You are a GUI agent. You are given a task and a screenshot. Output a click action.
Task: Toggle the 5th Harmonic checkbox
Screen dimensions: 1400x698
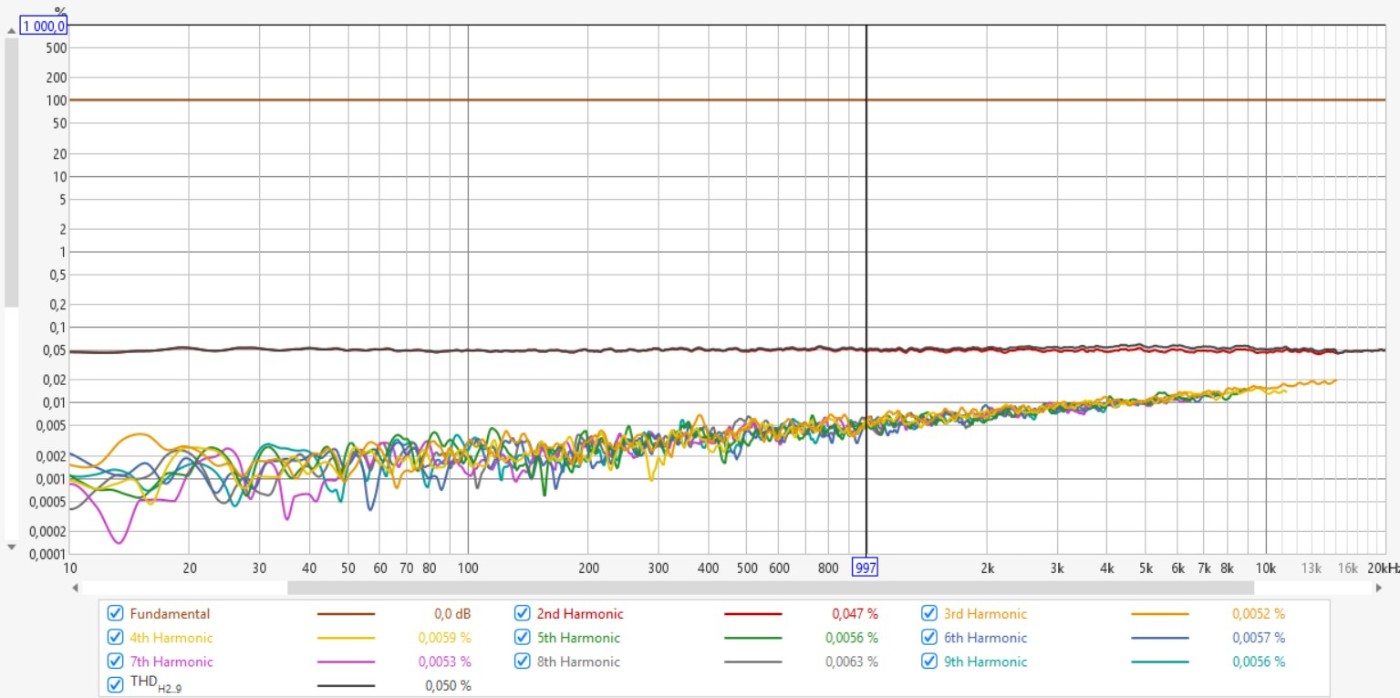click(522, 638)
